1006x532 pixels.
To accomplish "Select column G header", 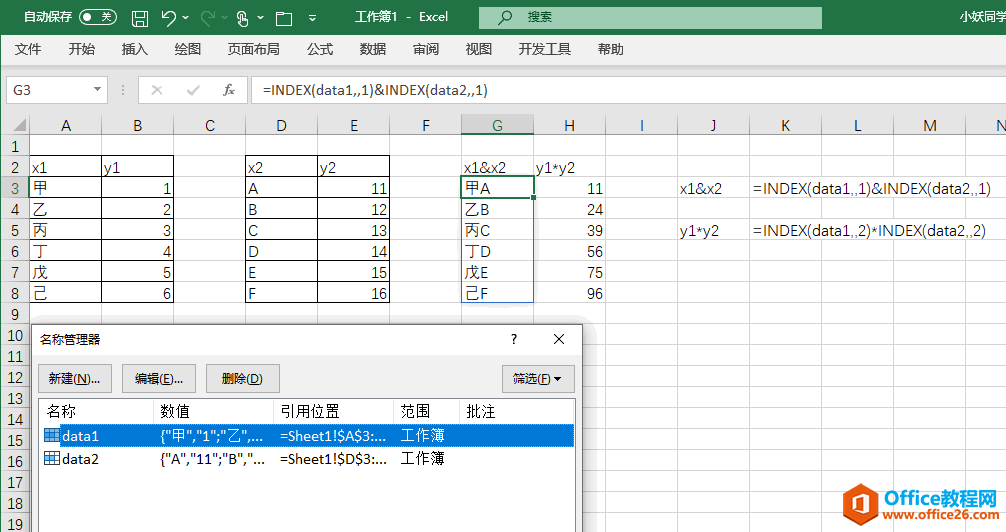I will coord(497,126).
